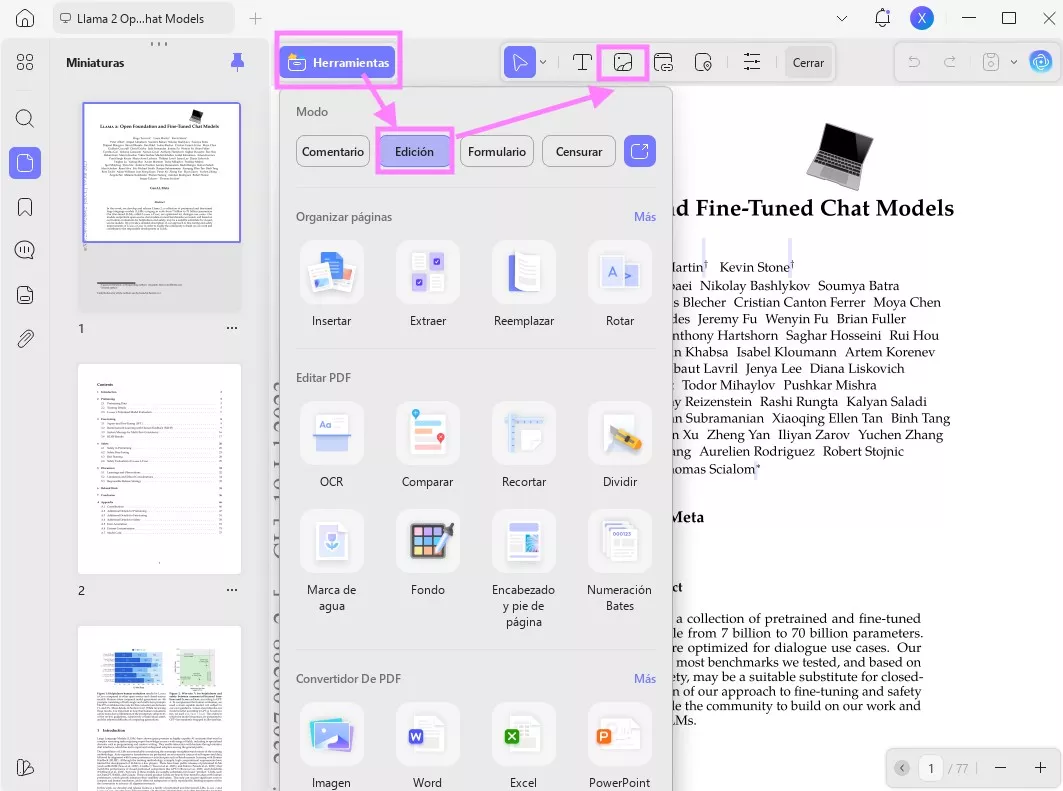The height and width of the screenshot is (791, 1063).
Task: Expand the cursor tool dropdown arrow
Action: click(x=543, y=62)
